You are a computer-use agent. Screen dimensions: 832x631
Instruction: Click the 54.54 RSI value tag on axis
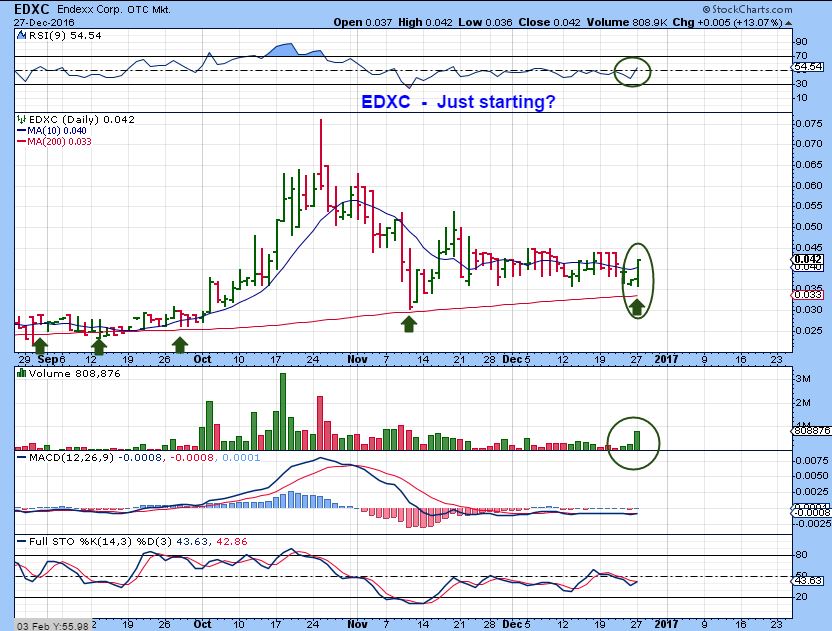coord(810,67)
